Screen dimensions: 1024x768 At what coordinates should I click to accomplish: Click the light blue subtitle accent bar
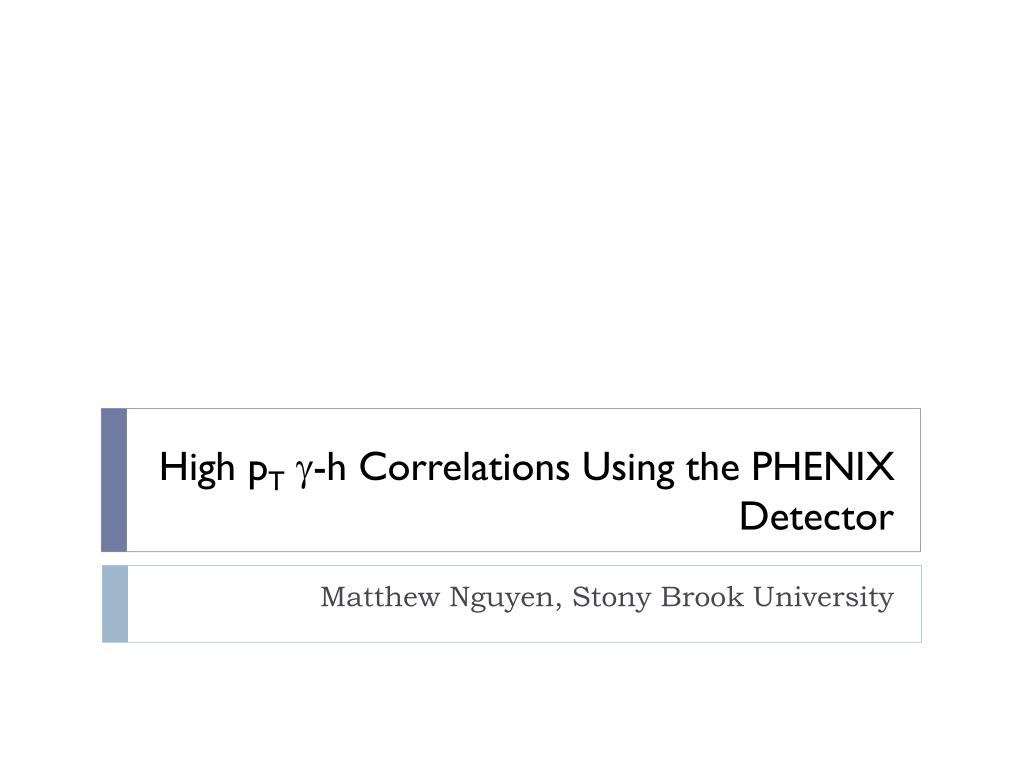[115, 604]
